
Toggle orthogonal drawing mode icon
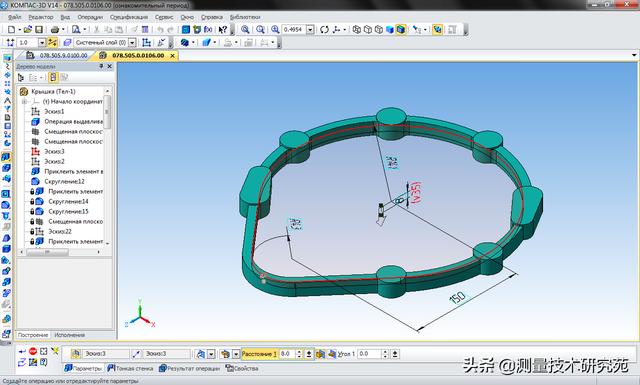point(52,42)
